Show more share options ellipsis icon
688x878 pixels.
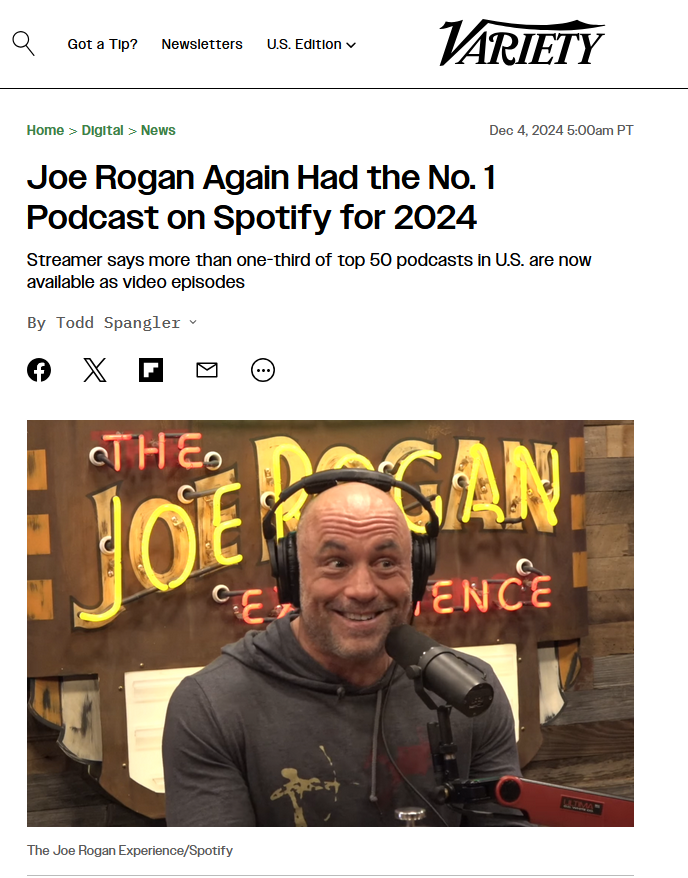pyautogui.click(x=263, y=370)
